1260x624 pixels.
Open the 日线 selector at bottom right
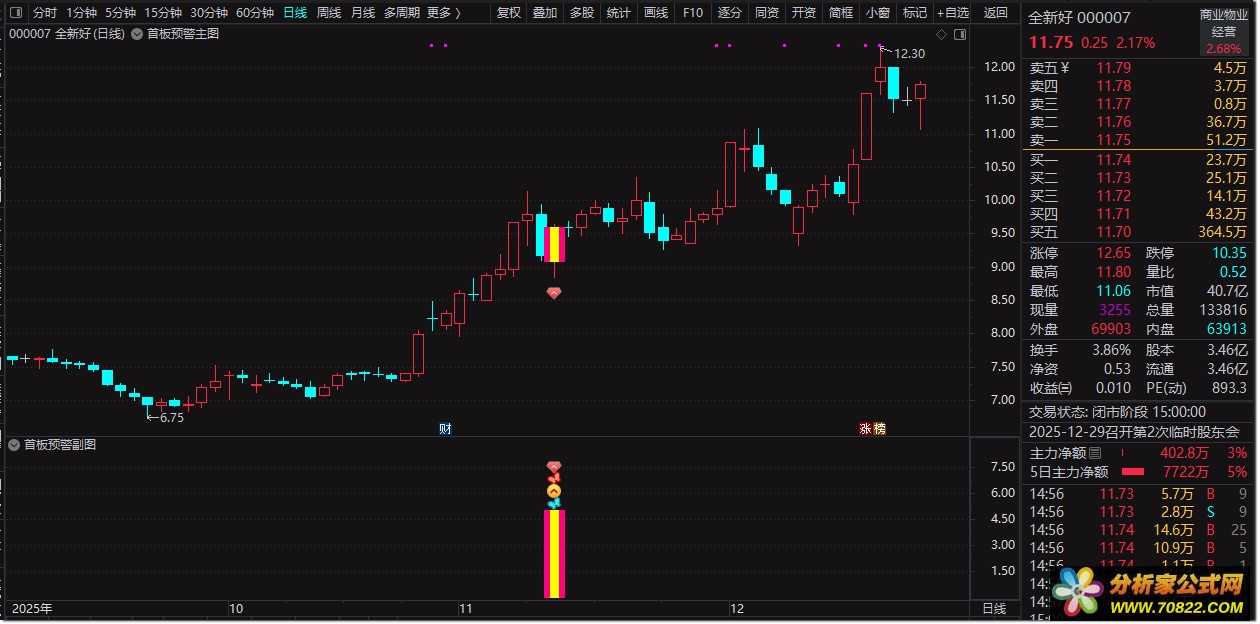pyautogui.click(x=995, y=608)
